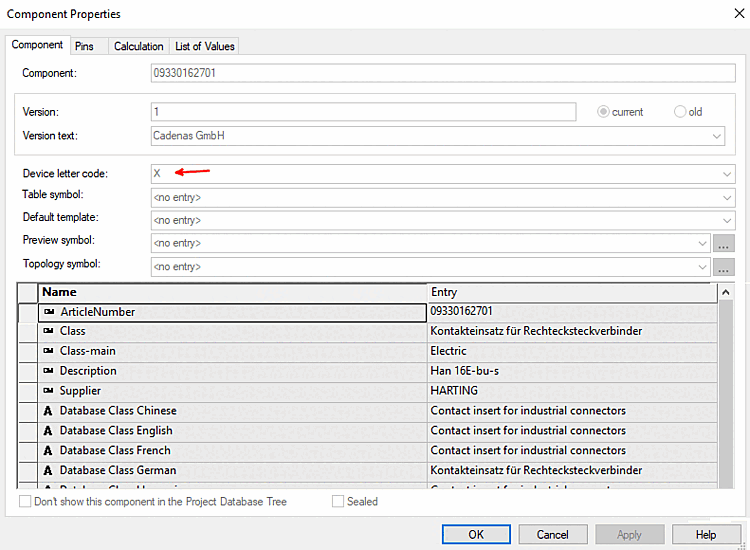Image resolution: width=750 pixels, height=550 pixels.
Task: Select the 'old' version radio button
Action: click(x=681, y=112)
